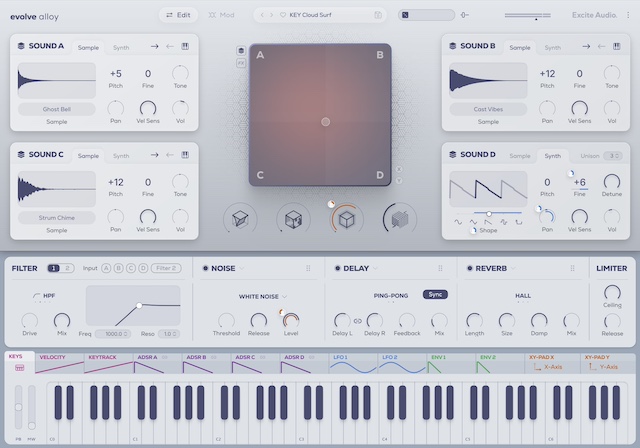This screenshot has height=448, width=640.
Task: Click the Sound A right arrow icon
Action: tap(154, 46)
